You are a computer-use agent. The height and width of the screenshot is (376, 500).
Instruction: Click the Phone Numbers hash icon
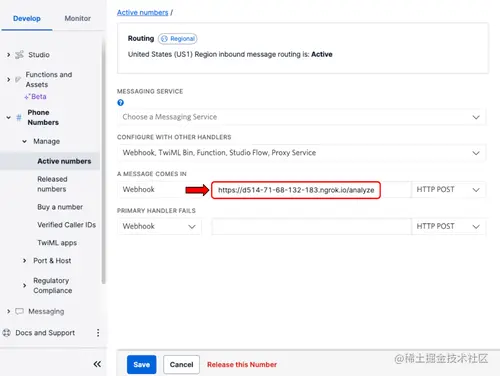[x=19, y=117]
